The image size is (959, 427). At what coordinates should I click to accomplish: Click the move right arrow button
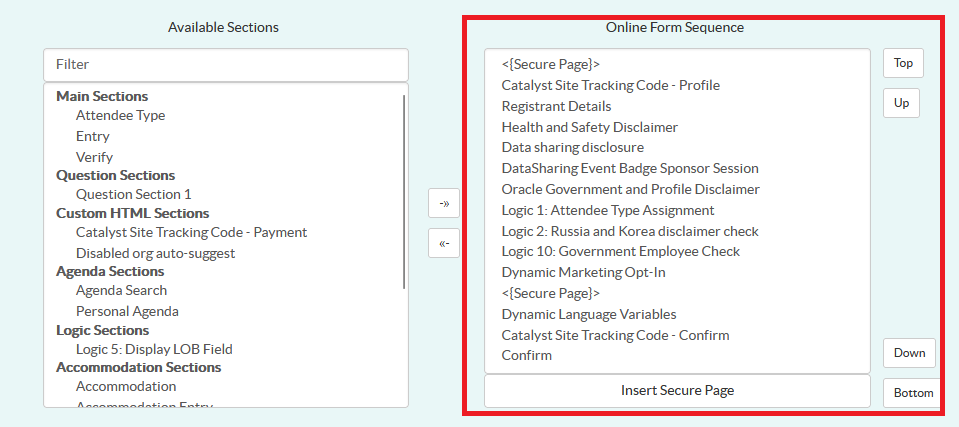pos(443,202)
